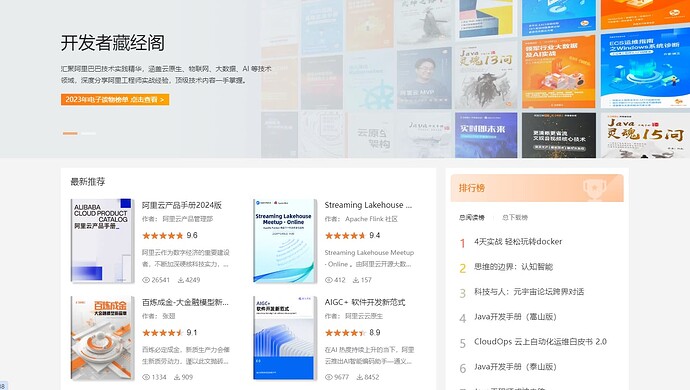Click the description text under Streaming Lakehouse

pyautogui.click(x=369, y=258)
